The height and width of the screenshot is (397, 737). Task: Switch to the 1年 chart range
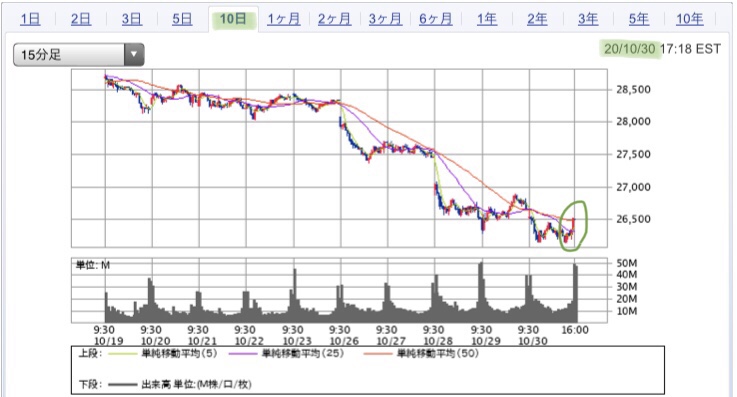click(x=487, y=19)
